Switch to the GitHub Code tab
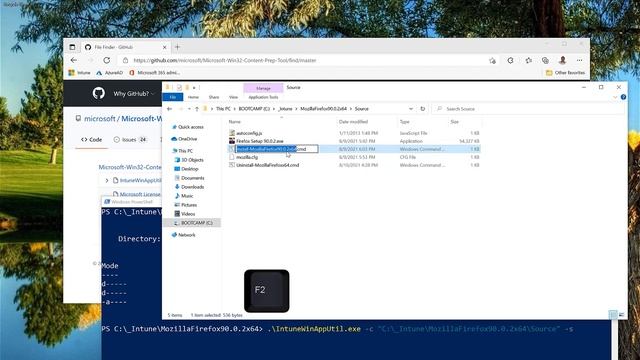 (x=91, y=140)
